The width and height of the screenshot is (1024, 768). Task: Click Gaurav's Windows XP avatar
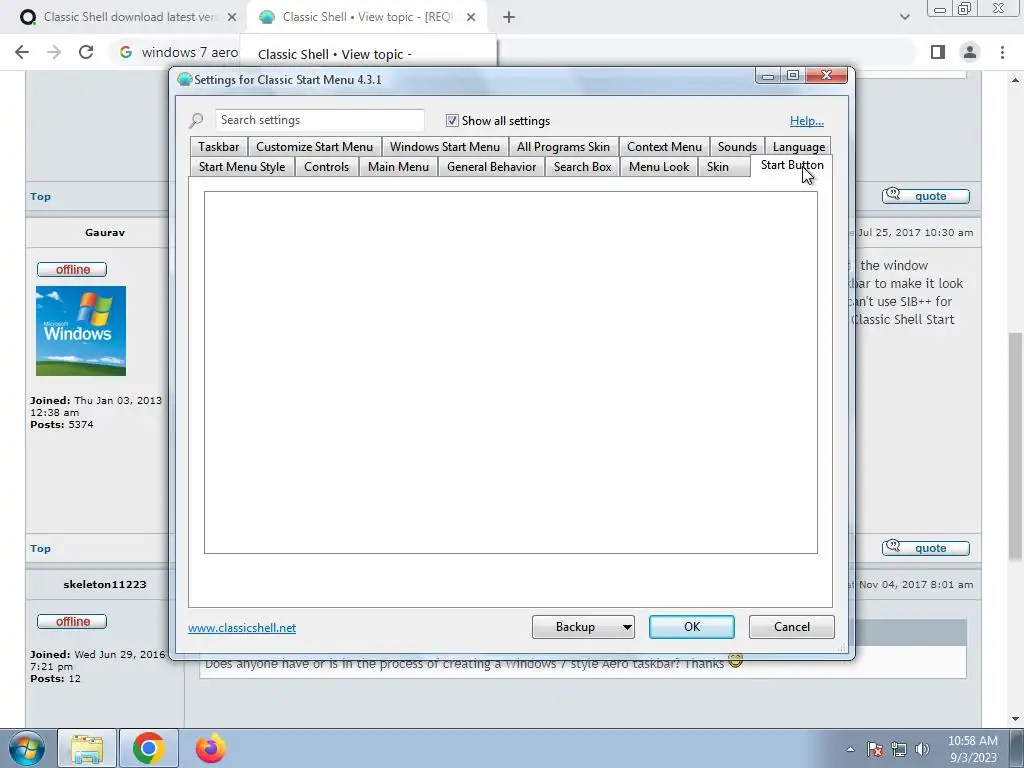point(81,331)
